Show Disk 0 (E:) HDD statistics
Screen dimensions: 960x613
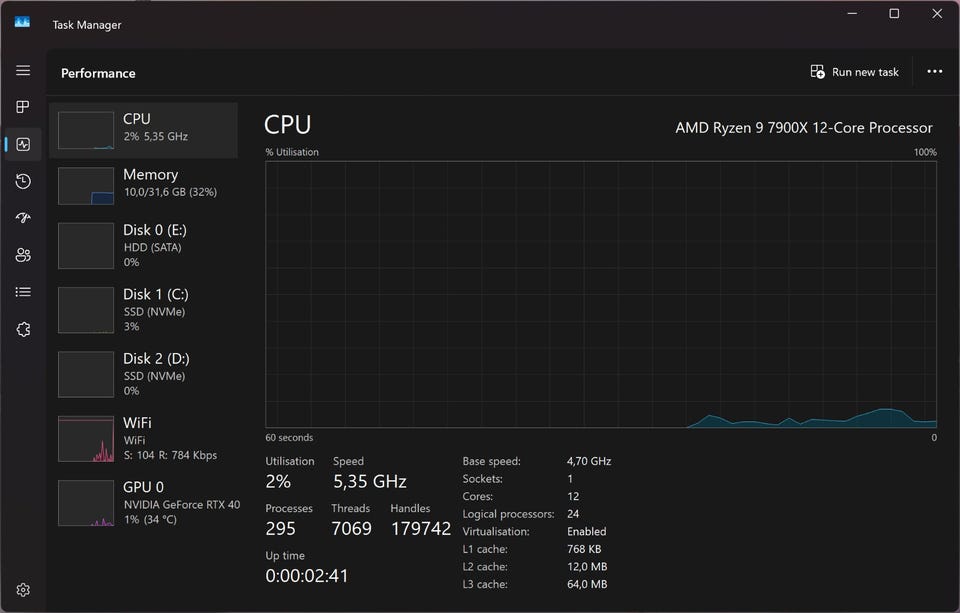(144, 245)
